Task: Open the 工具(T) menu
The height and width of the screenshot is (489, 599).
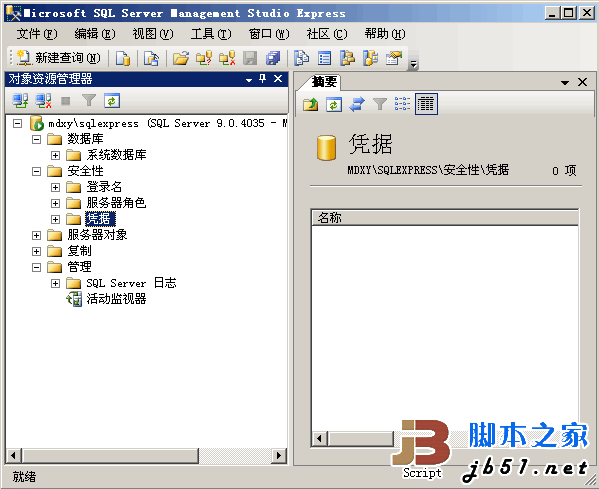Action: 211,34
